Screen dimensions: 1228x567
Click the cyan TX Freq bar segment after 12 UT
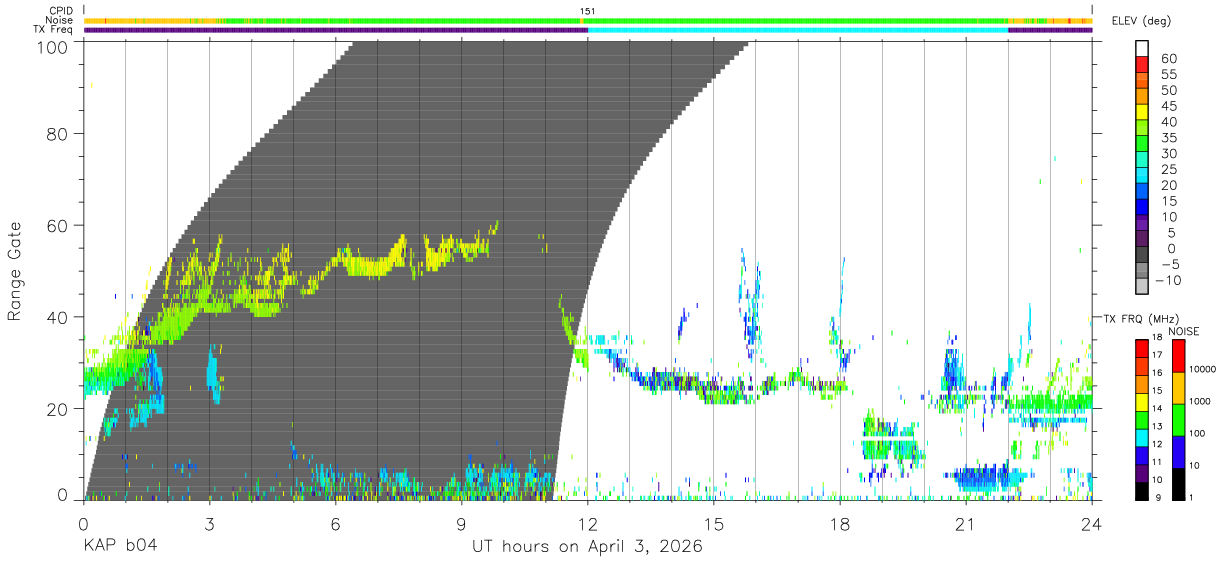coord(798,30)
